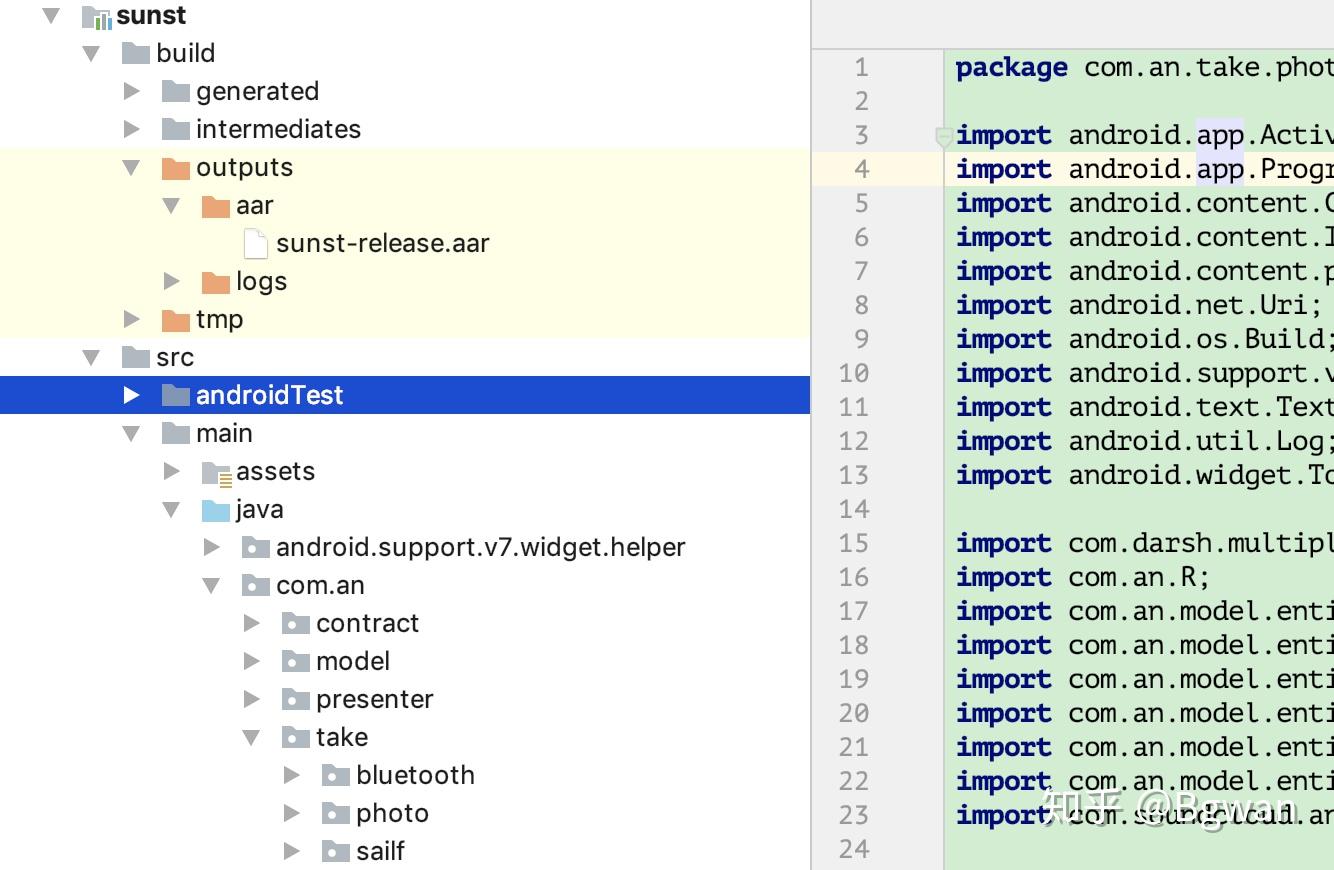Collapse the take package

[252, 738]
